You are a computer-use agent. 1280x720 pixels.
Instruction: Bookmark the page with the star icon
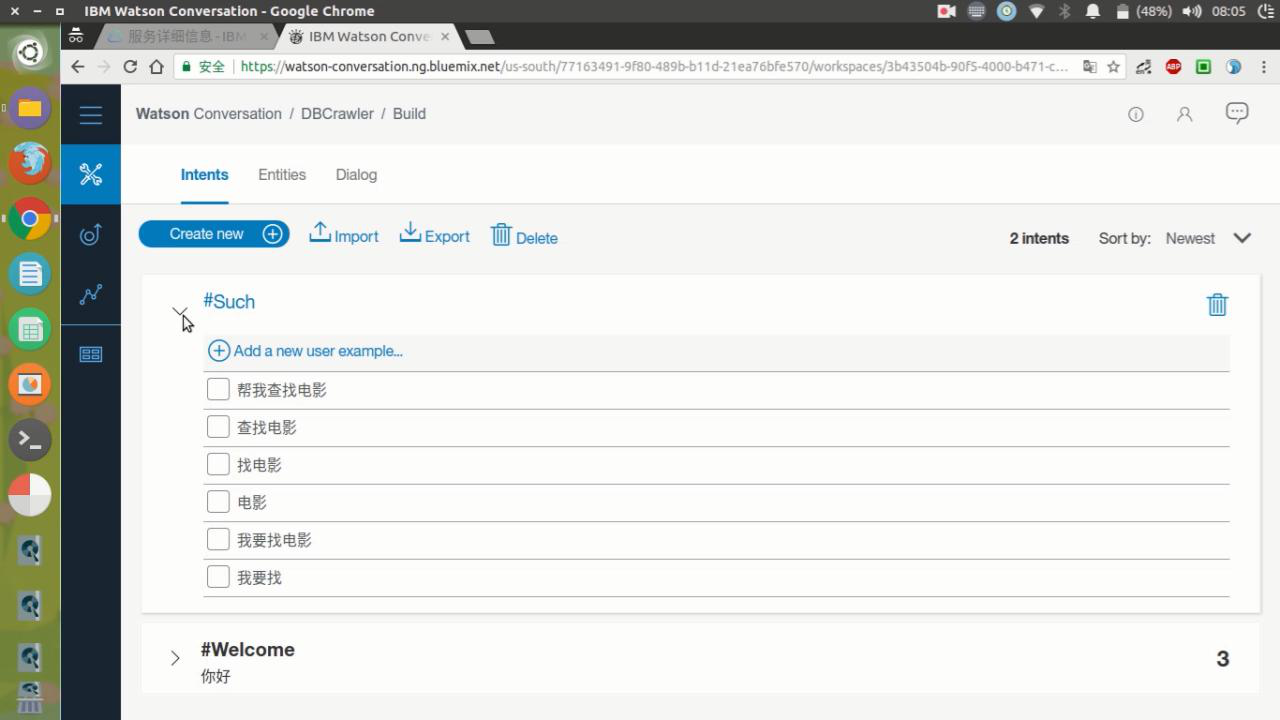[1113, 67]
